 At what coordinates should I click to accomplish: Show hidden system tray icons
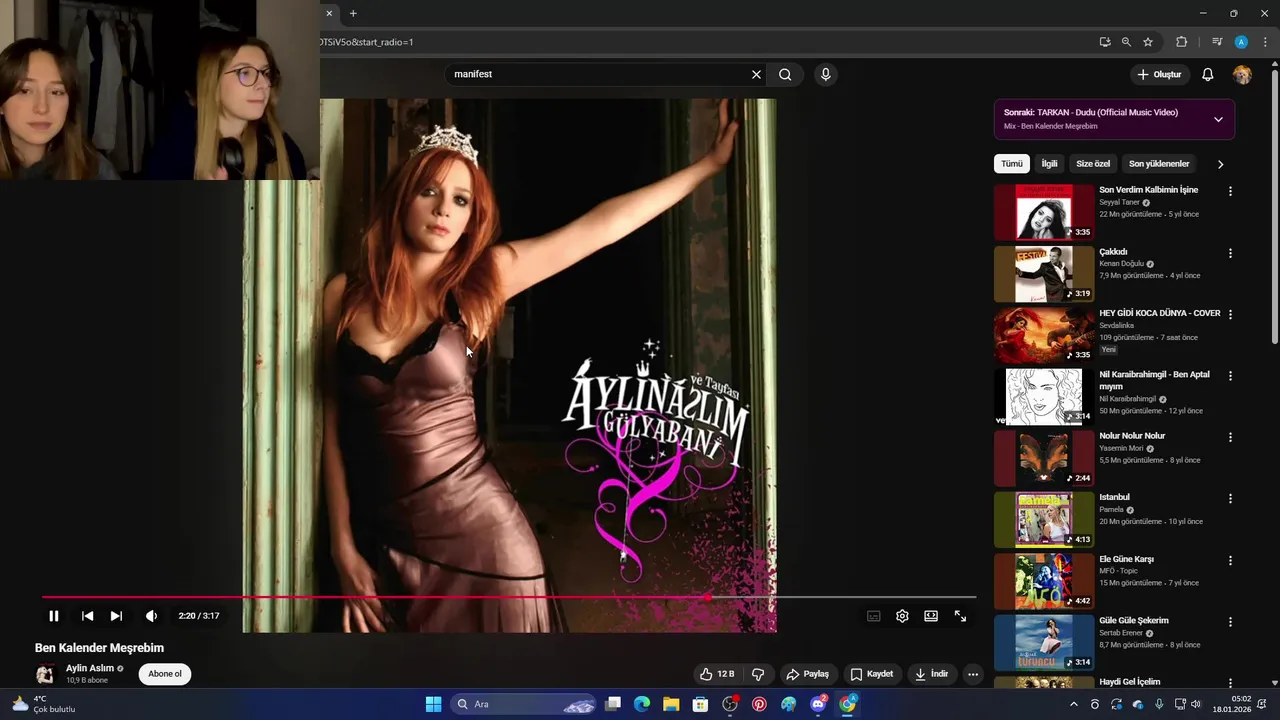(x=1074, y=704)
